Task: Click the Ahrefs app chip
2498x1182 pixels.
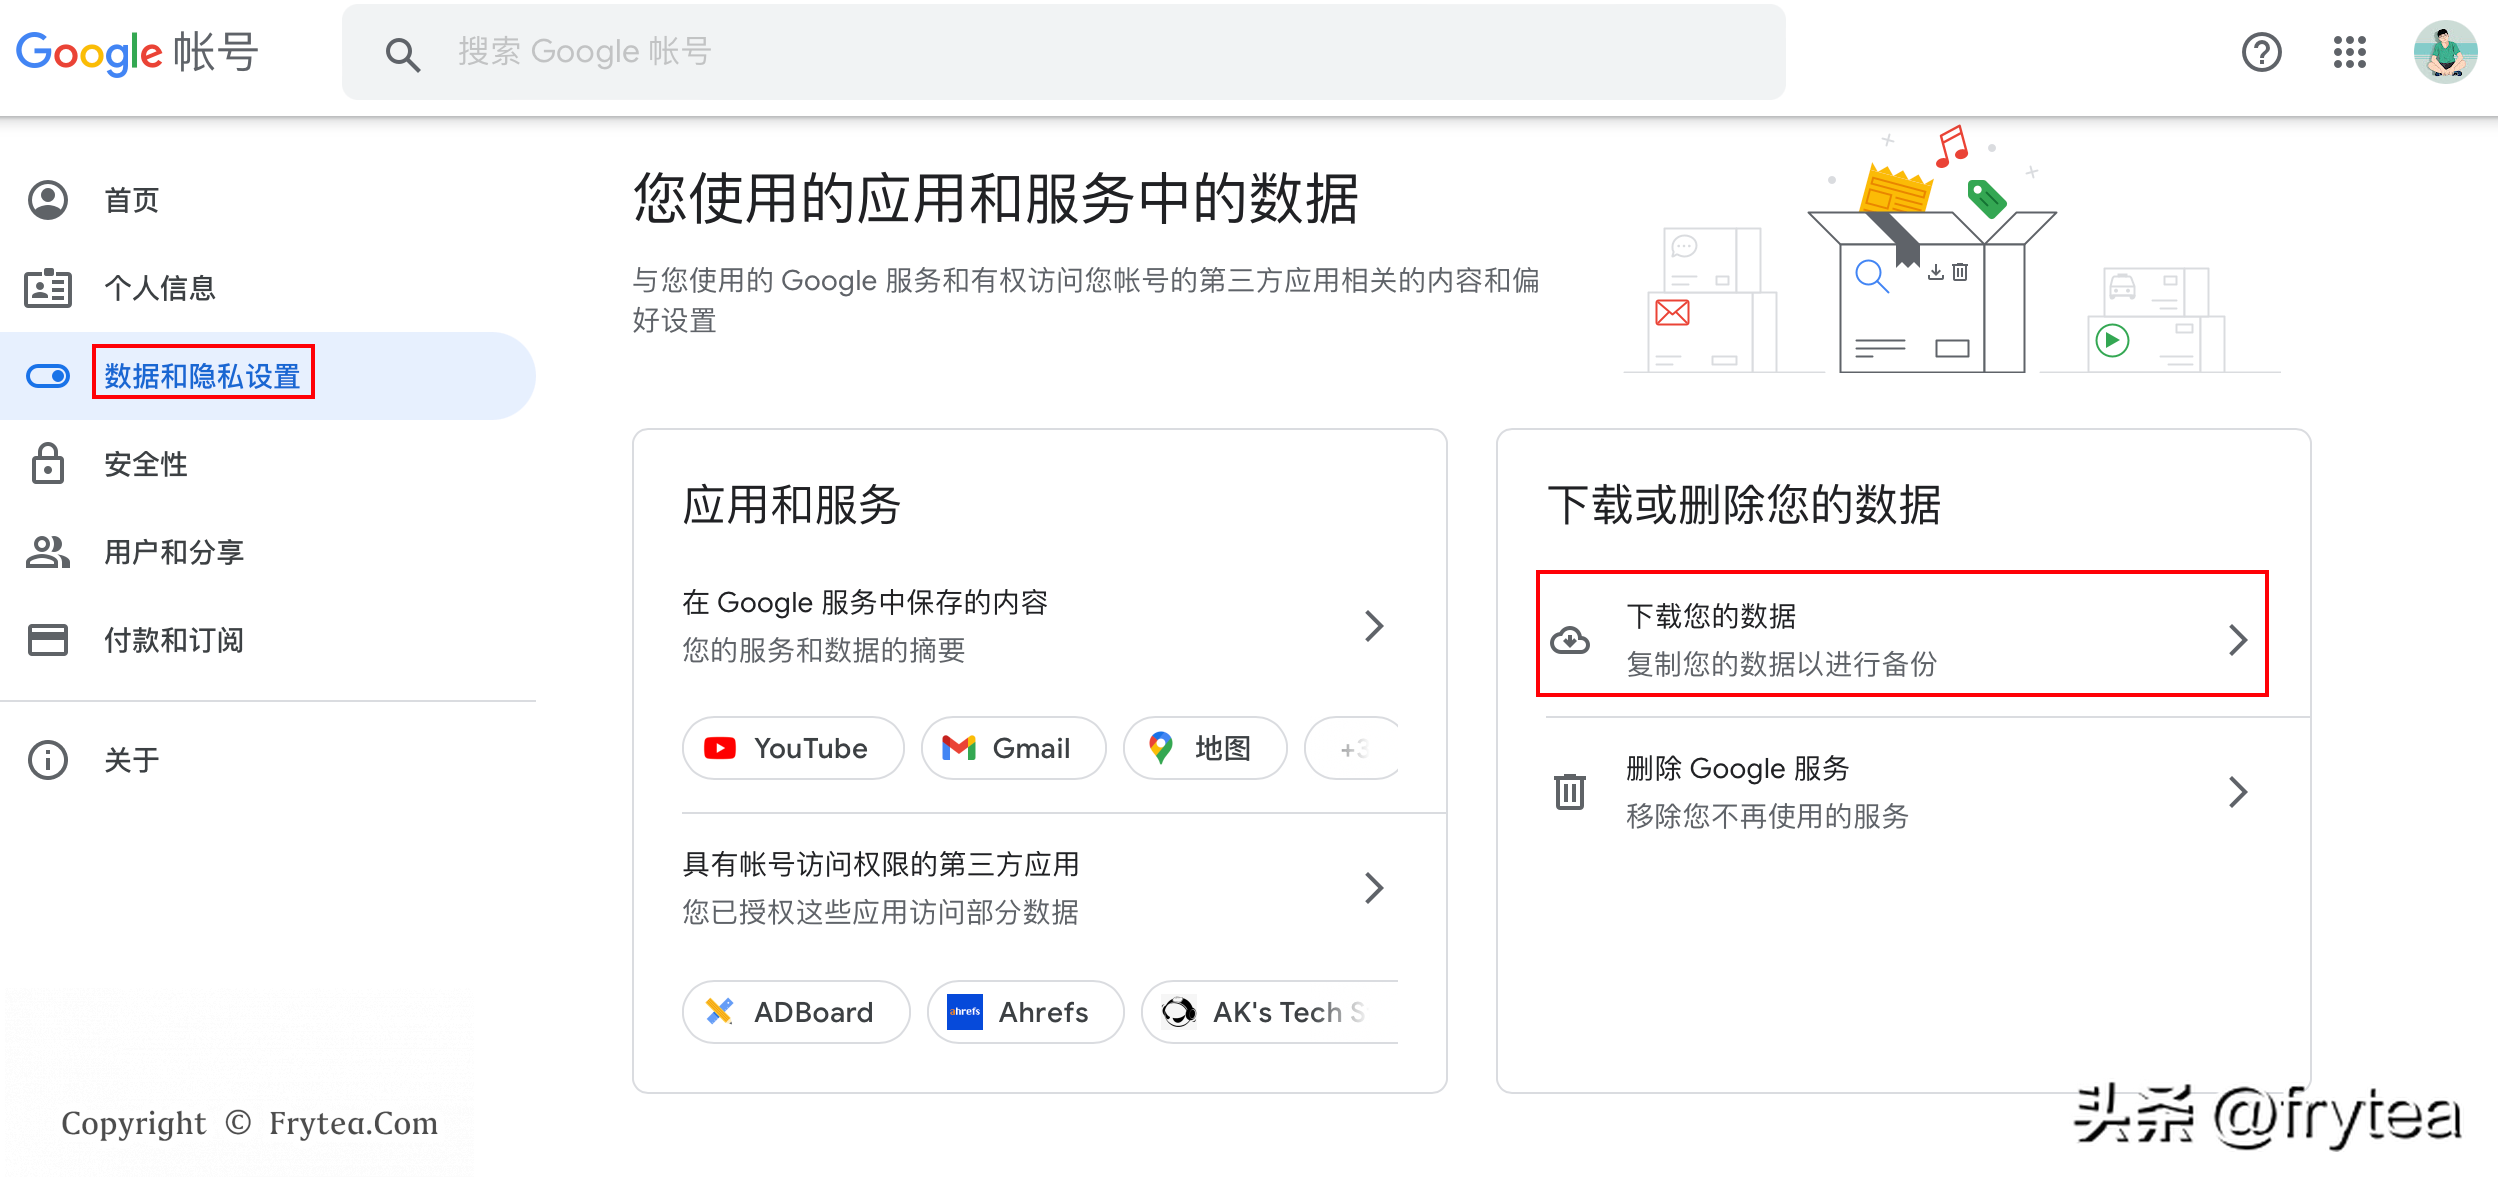Action: tap(1025, 1012)
